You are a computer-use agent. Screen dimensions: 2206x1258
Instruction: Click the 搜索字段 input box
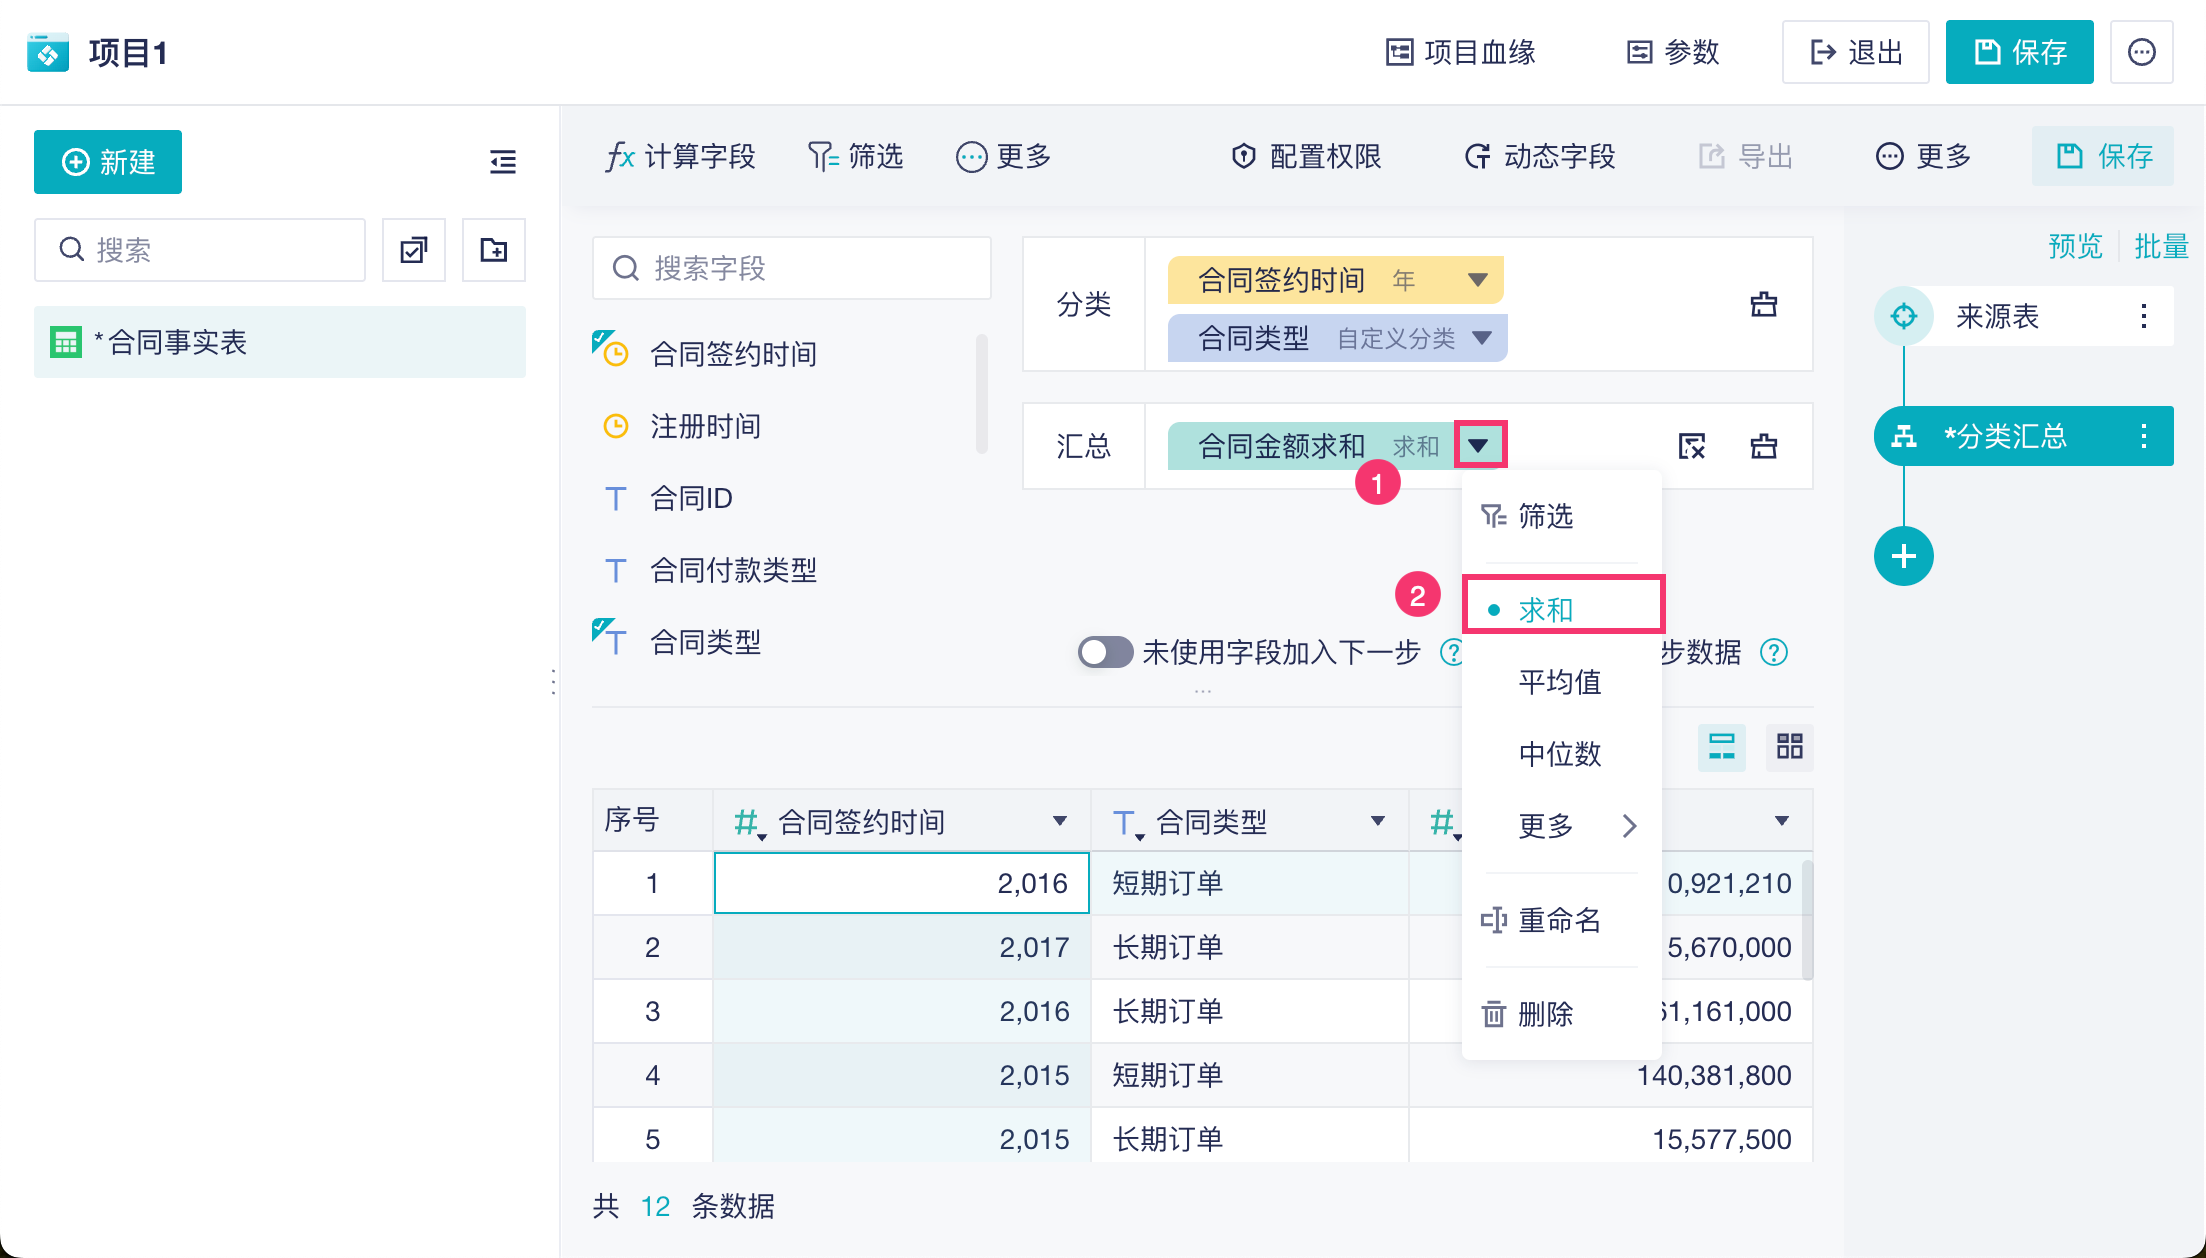792,268
